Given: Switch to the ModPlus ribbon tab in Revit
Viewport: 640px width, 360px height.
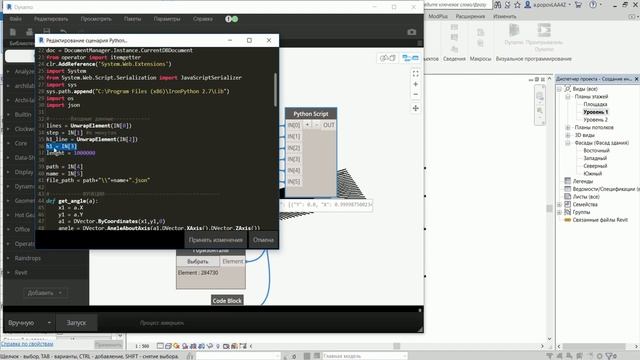Looking at the screenshot, I should pos(438,16).
